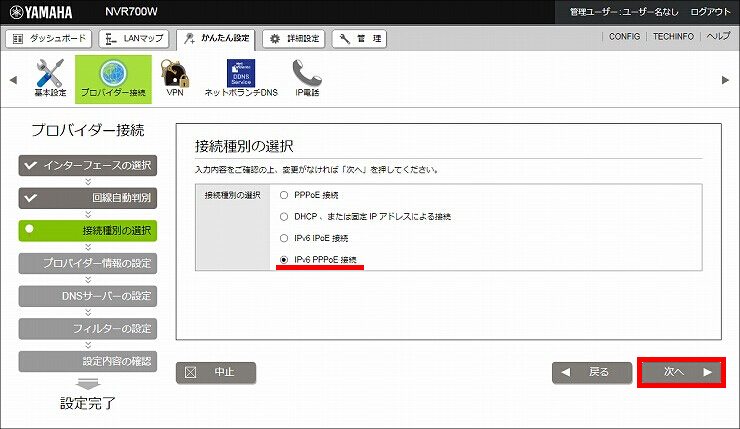Open the 詳細設定 tab

294,39
